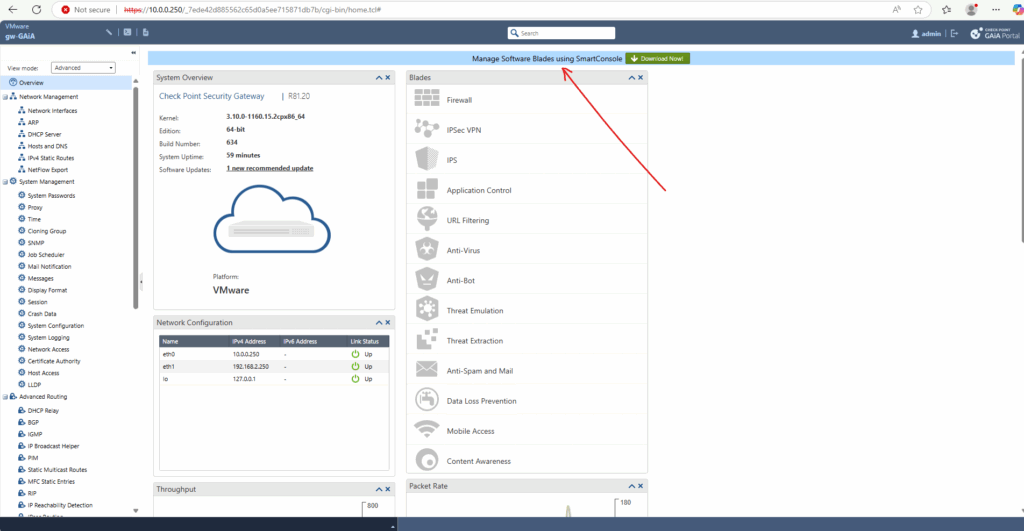This screenshot has width=1024, height=531.
Task: Collapse the Advanced Routing tree node
Action: (5, 396)
